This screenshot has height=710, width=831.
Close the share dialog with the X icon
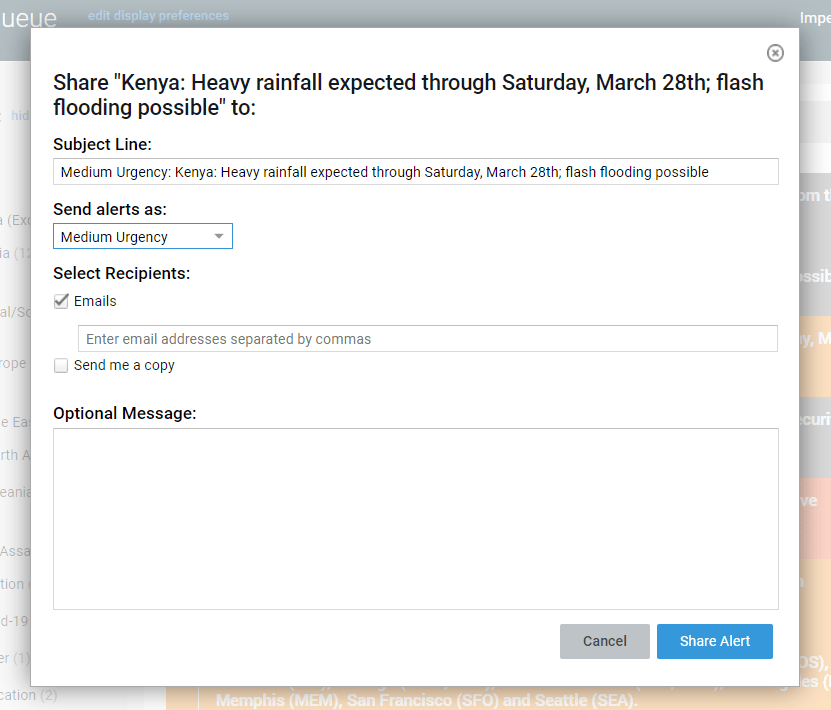click(775, 53)
